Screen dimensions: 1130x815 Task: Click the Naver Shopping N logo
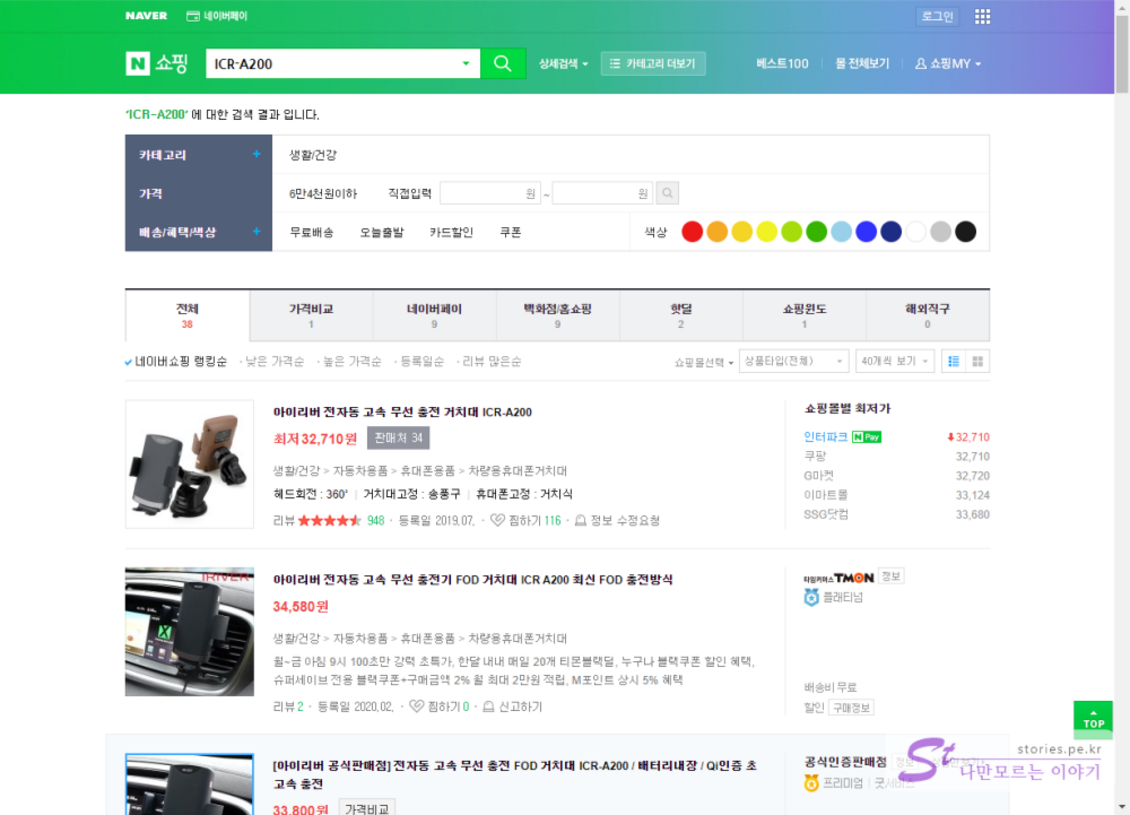pos(137,63)
